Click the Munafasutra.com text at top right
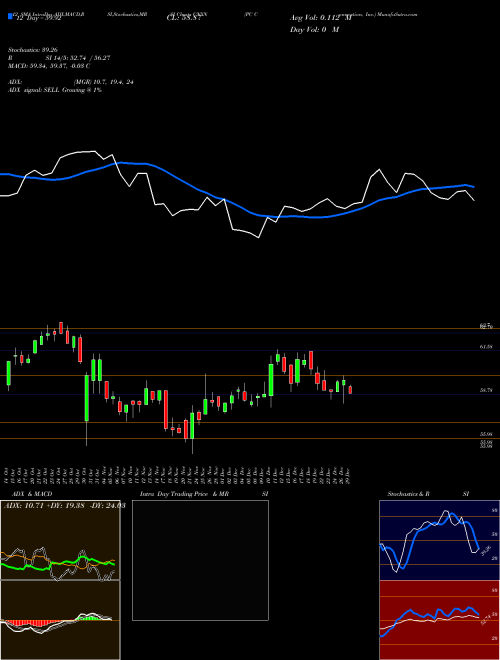The image size is (500, 660). [398, 14]
